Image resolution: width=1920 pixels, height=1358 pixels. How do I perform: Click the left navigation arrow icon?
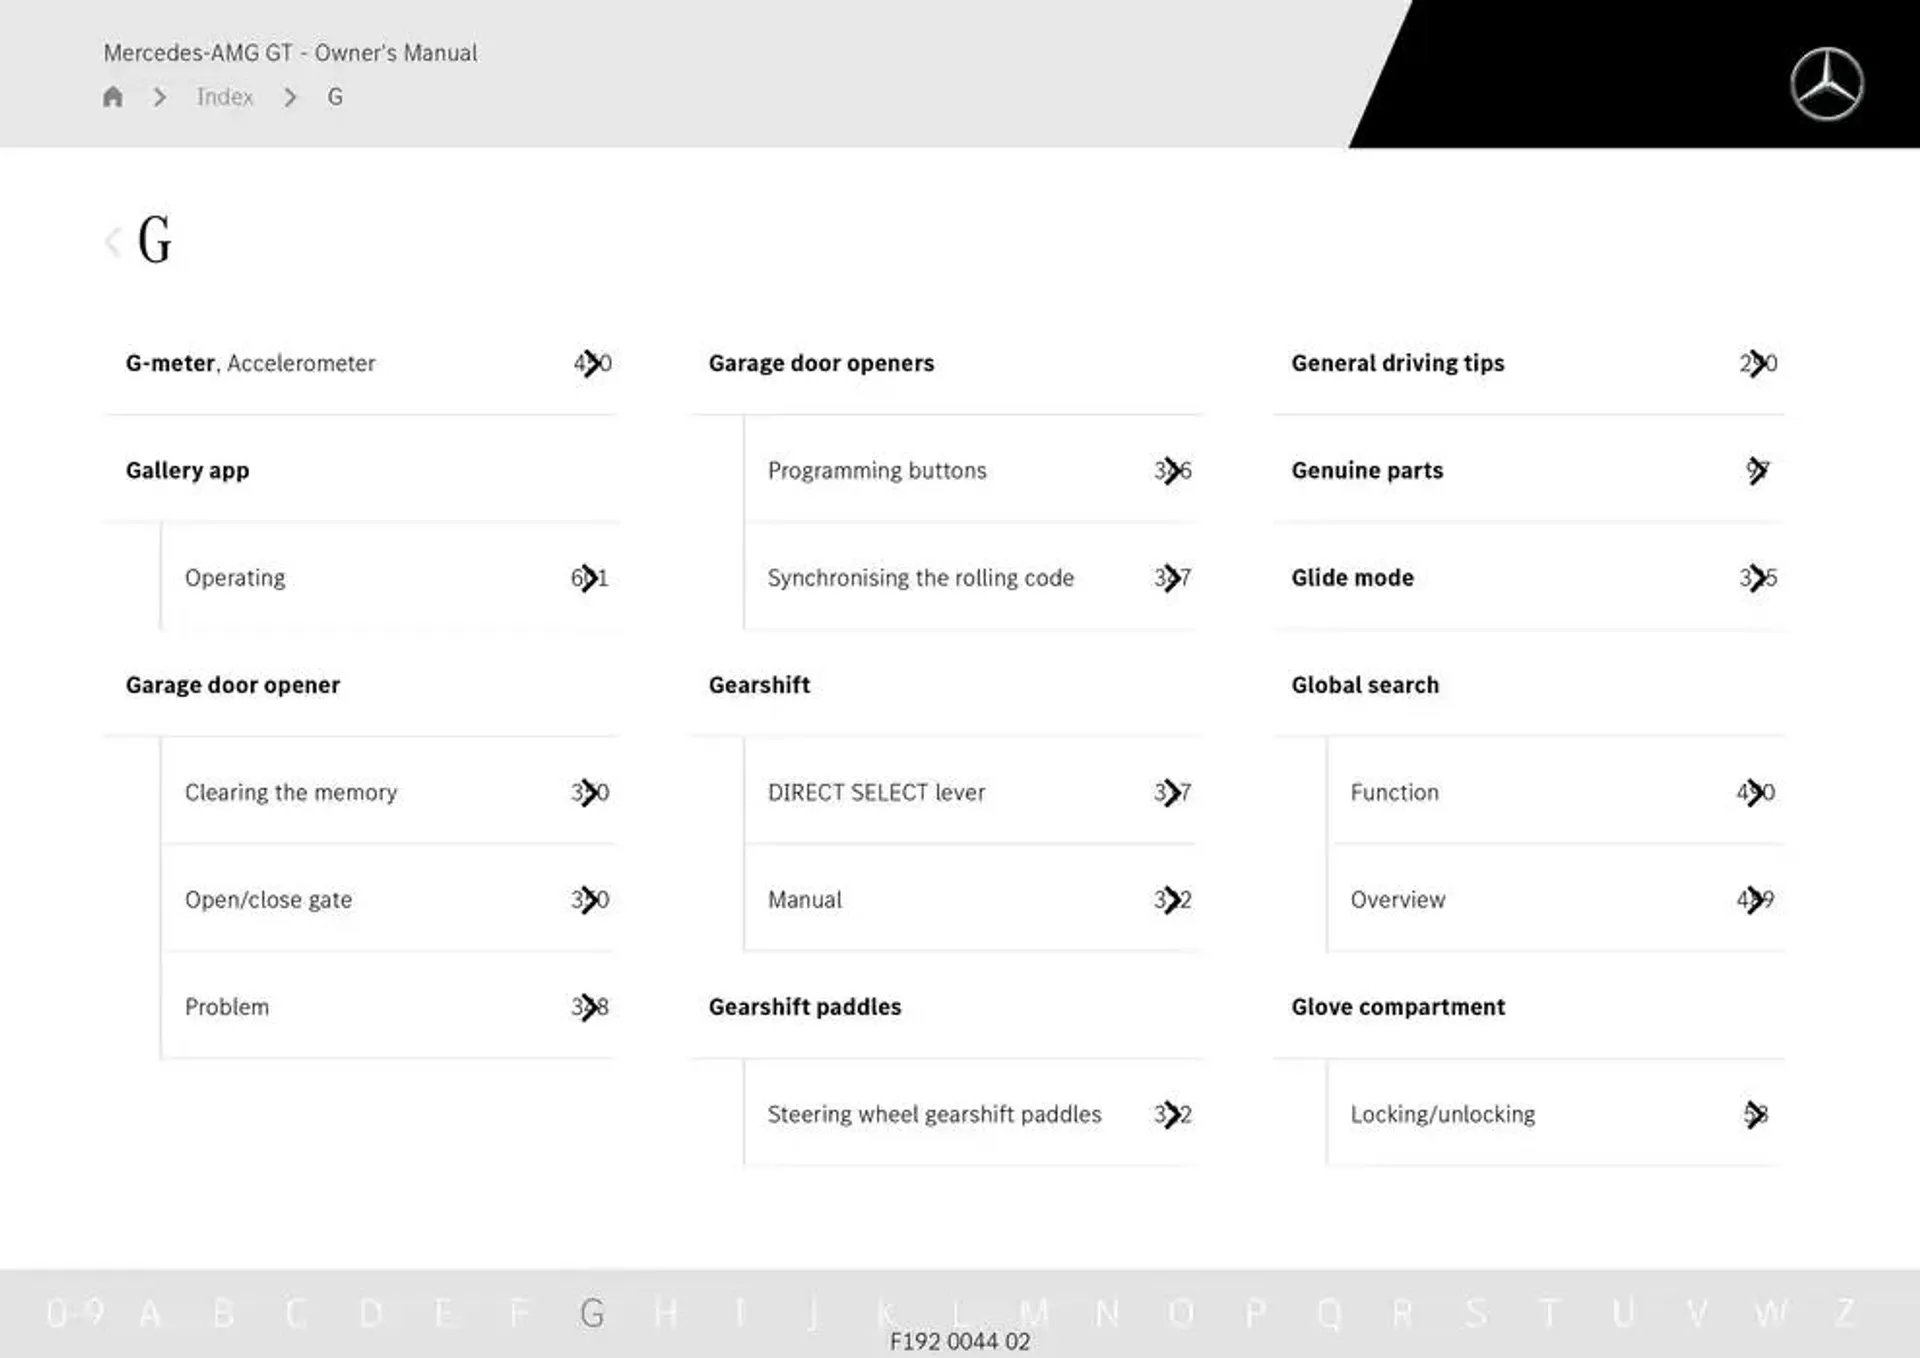[x=113, y=240]
